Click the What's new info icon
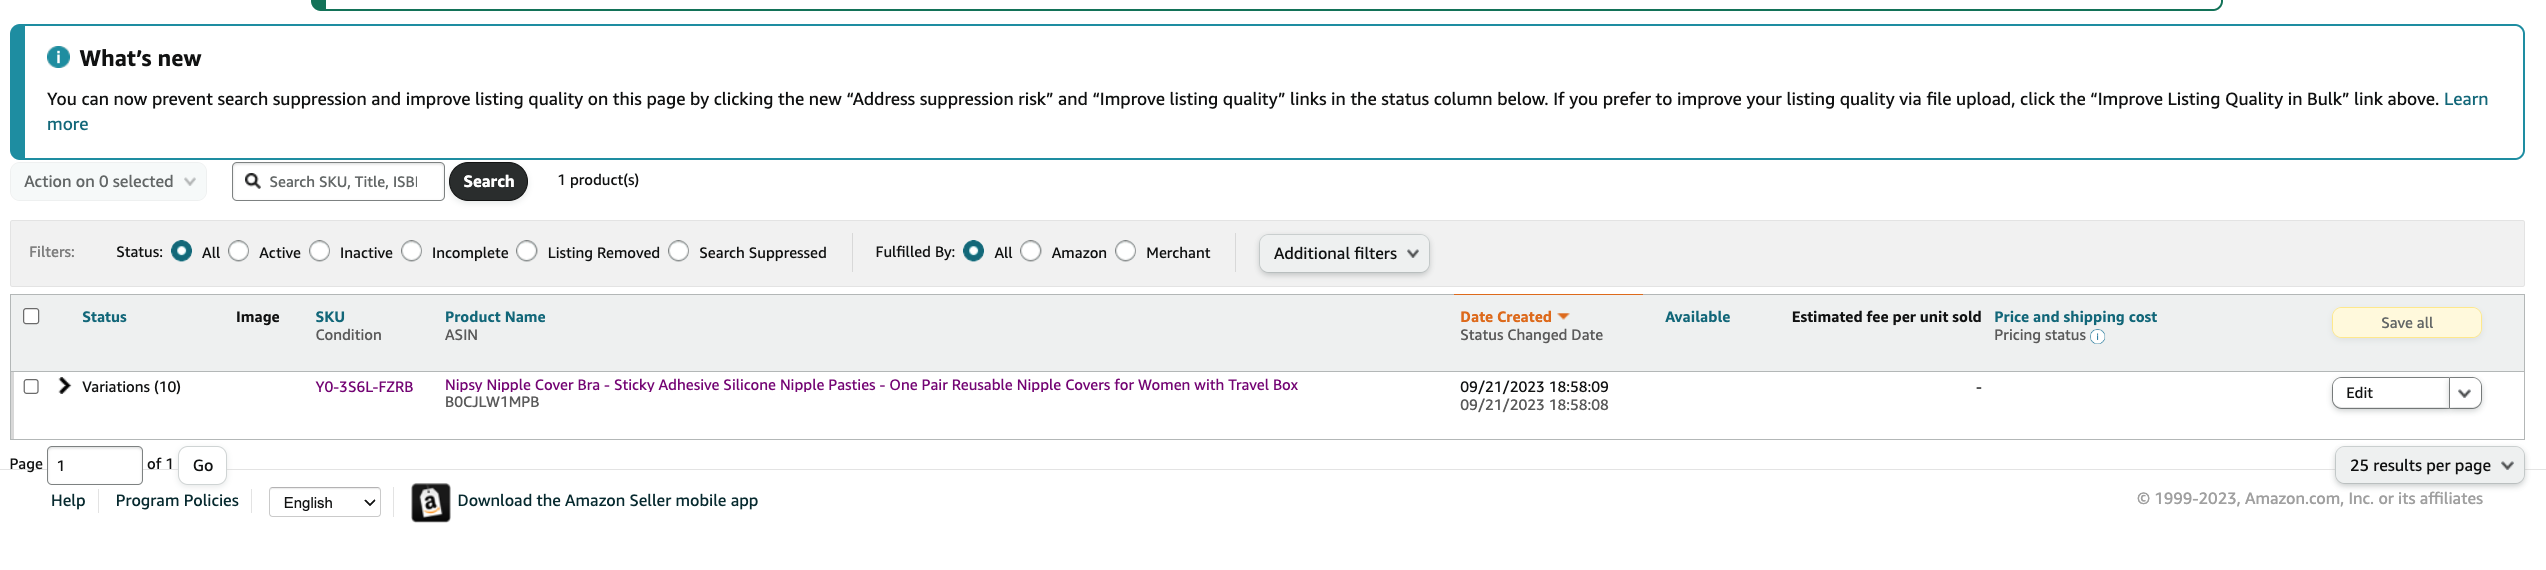Image resolution: width=2546 pixels, height=570 pixels. pyautogui.click(x=59, y=57)
